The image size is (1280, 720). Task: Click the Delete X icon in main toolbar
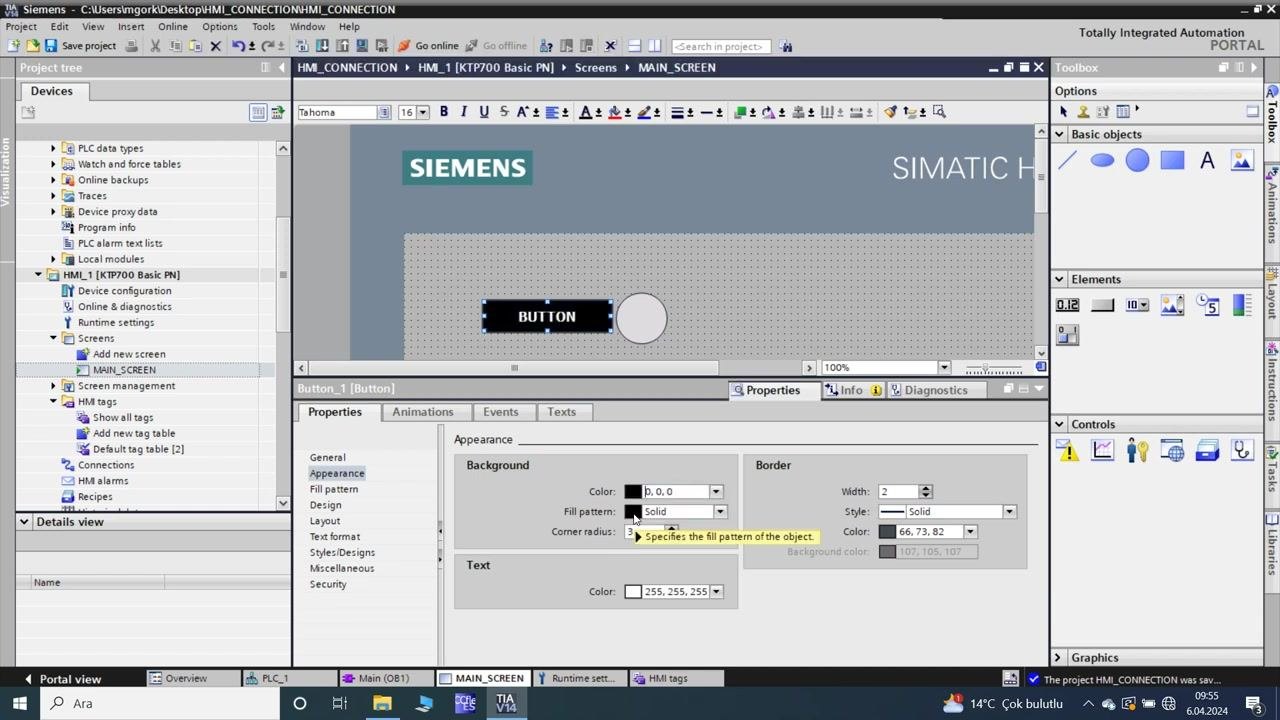pyautogui.click(x=215, y=46)
